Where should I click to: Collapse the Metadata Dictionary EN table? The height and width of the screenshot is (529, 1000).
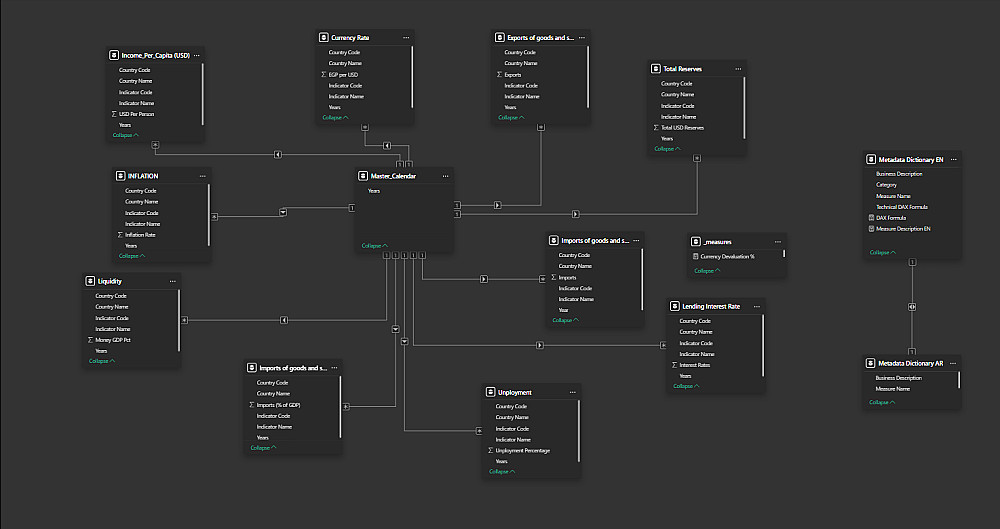883,253
